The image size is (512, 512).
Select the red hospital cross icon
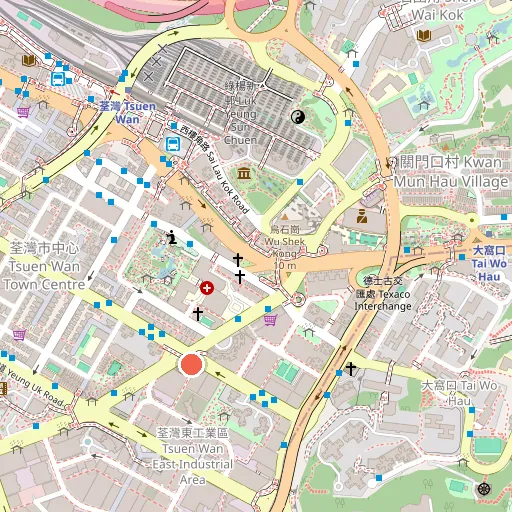207,288
